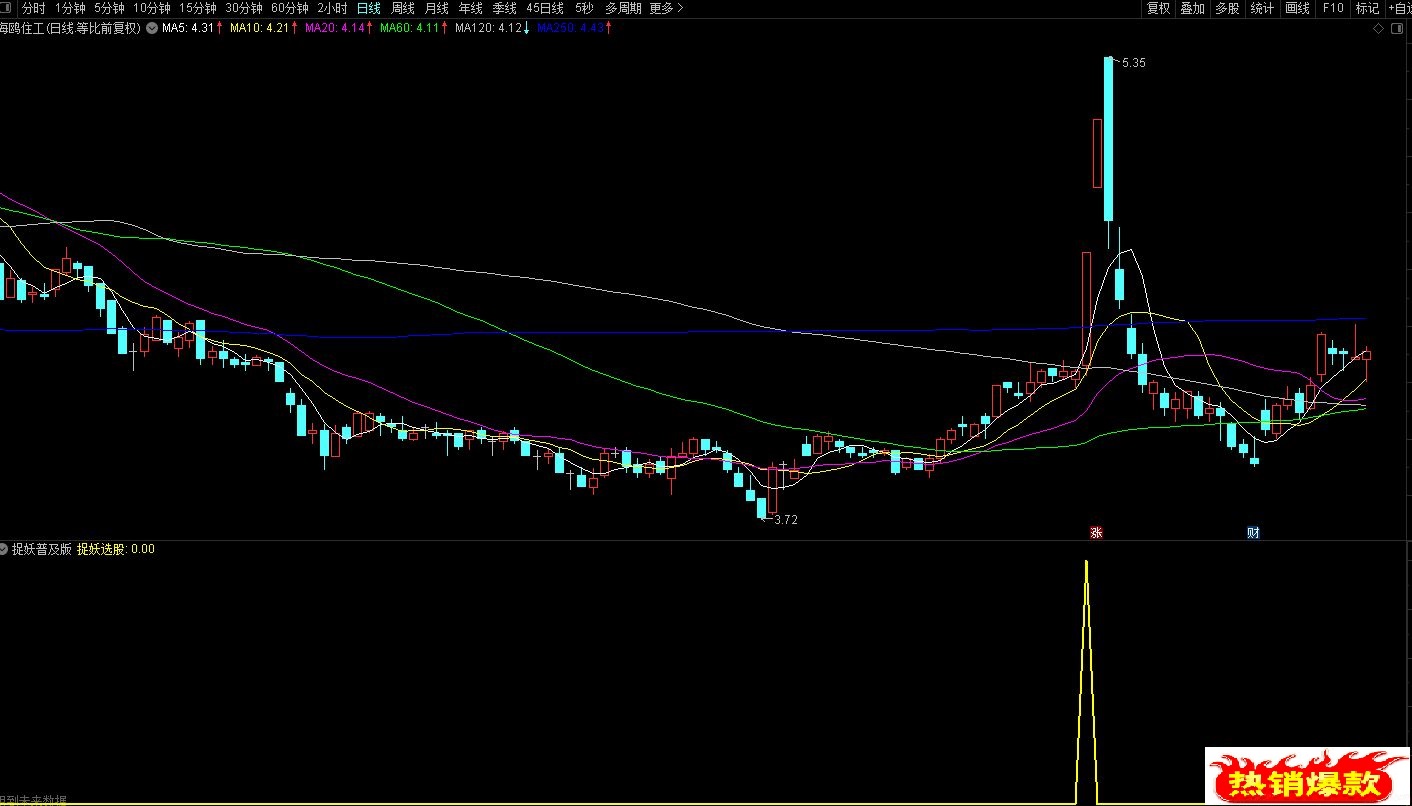Click the small panel icon left of 分时

[6, 8]
